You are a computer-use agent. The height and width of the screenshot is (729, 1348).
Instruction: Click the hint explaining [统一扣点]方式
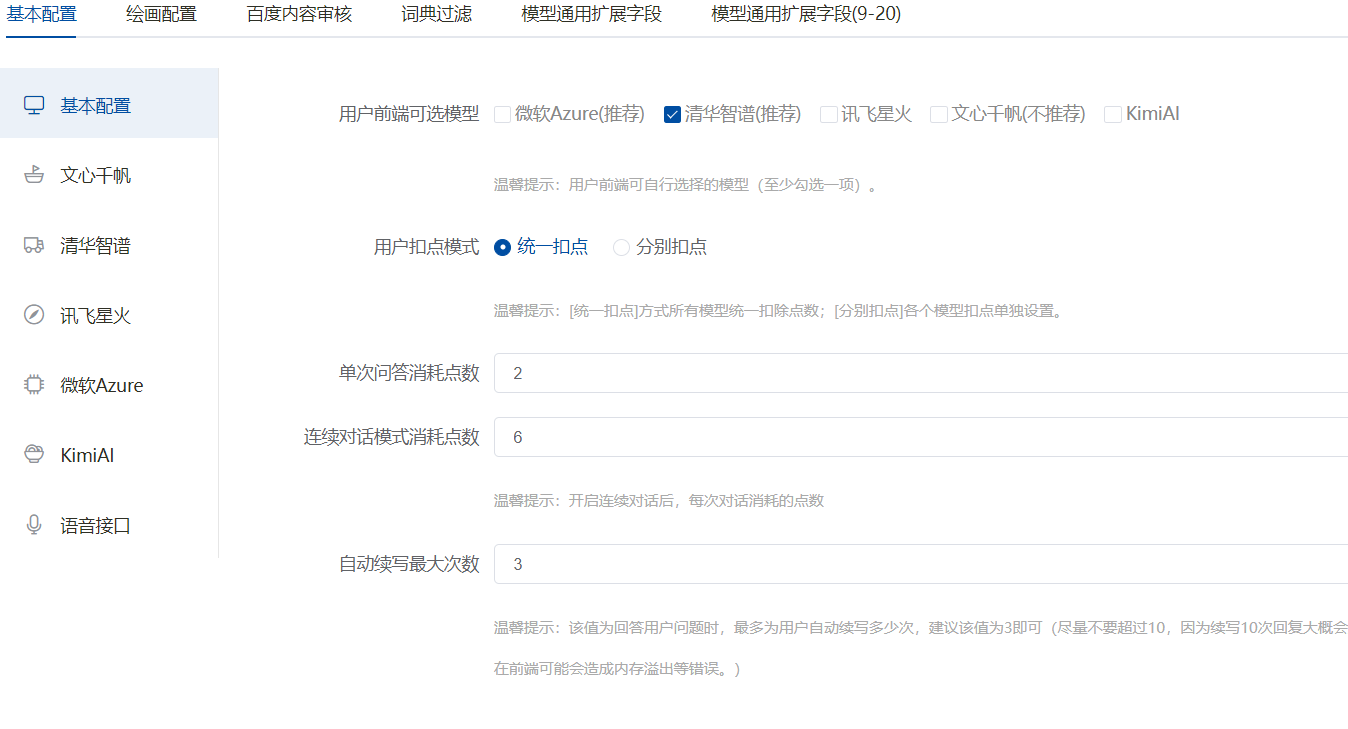[x=781, y=311]
